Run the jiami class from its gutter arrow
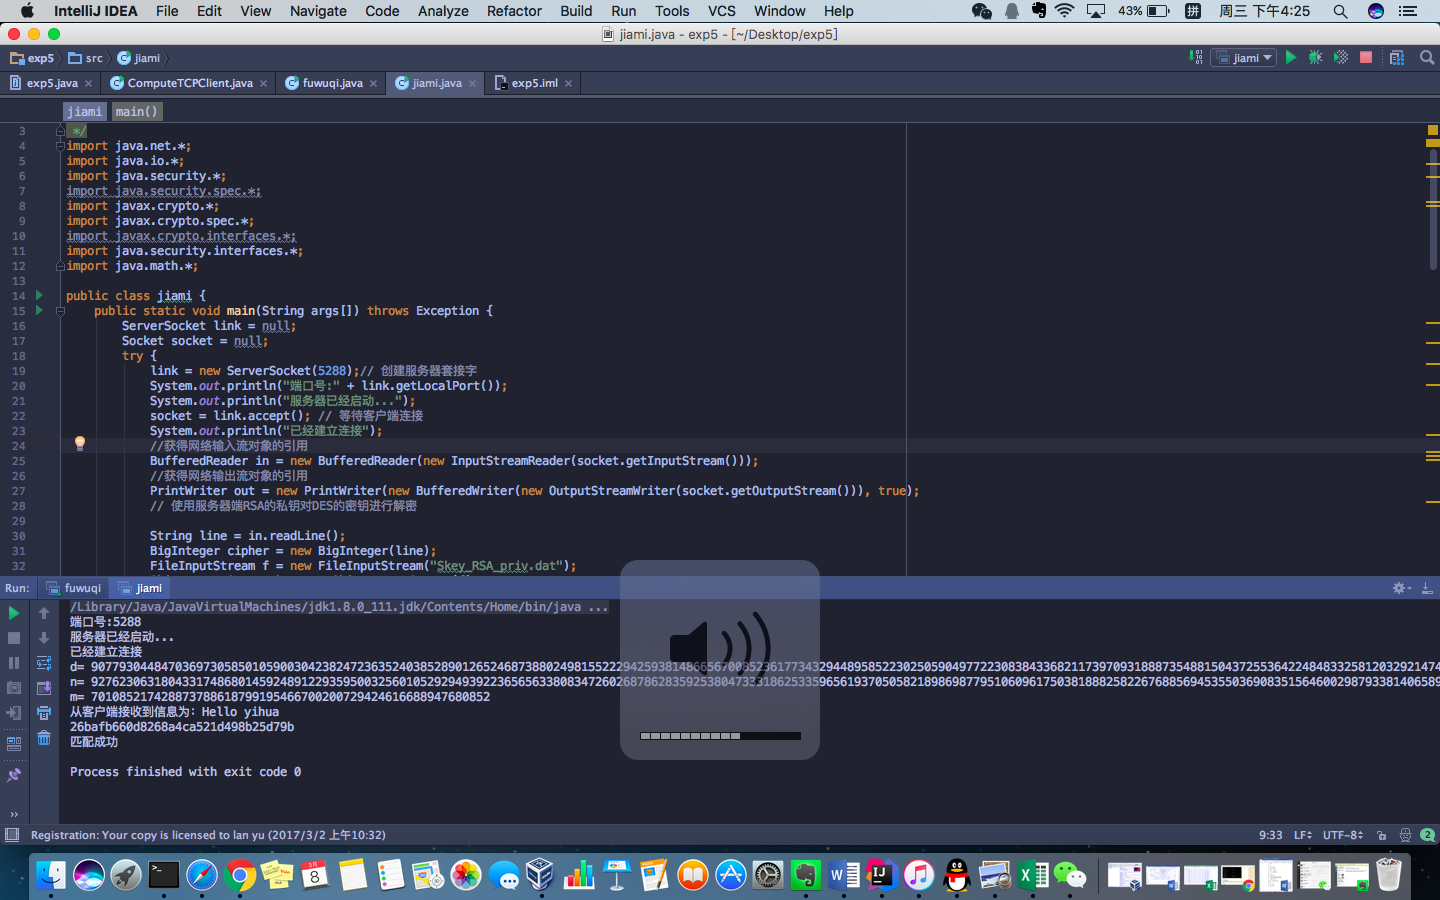Screen dimensions: 1440x900 click(39, 295)
